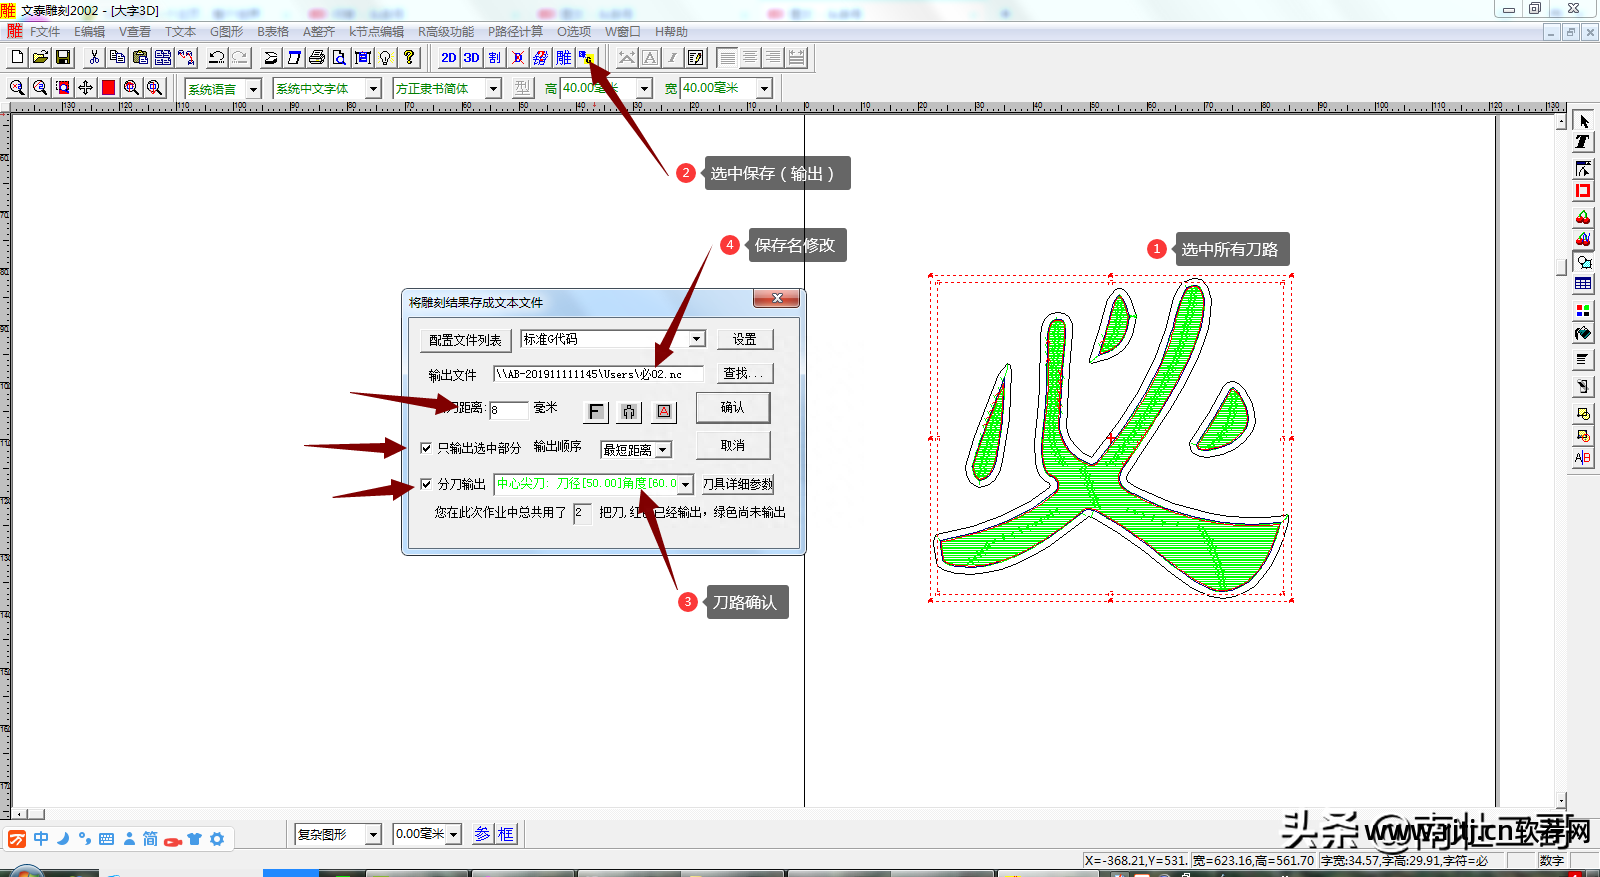Screen dimensions: 1600x877
Task: Toggle the 分刀输出 checkbox
Action: [x=426, y=484]
